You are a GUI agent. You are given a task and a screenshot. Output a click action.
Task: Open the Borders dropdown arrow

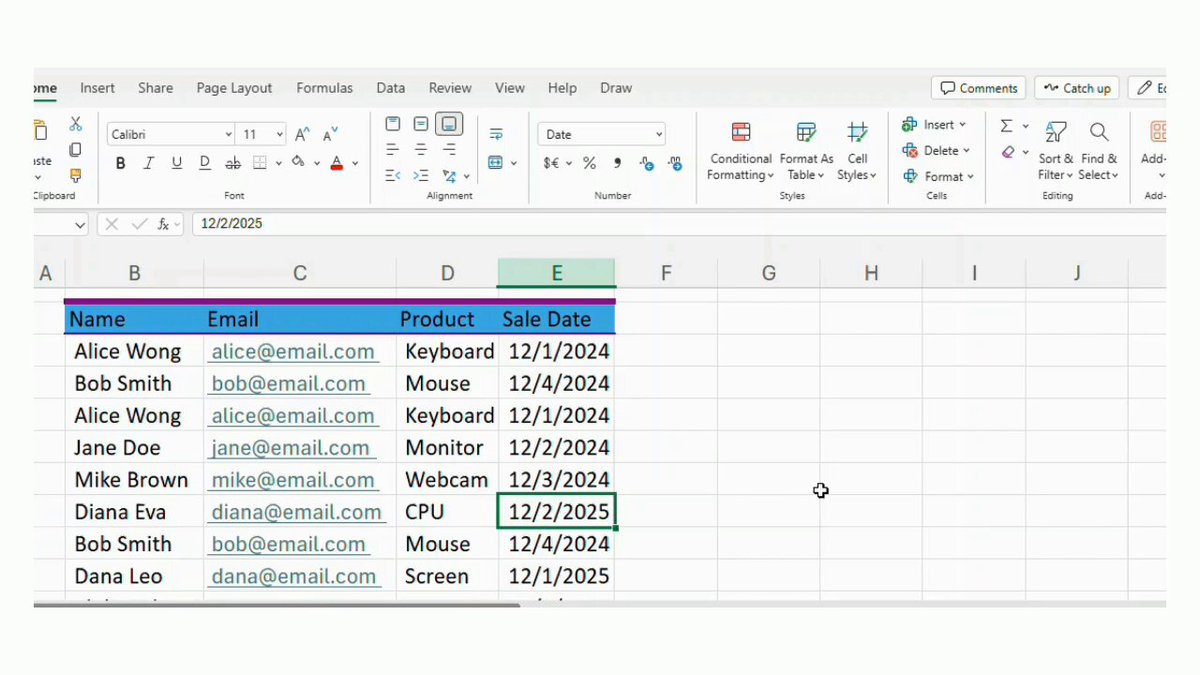point(278,163)
